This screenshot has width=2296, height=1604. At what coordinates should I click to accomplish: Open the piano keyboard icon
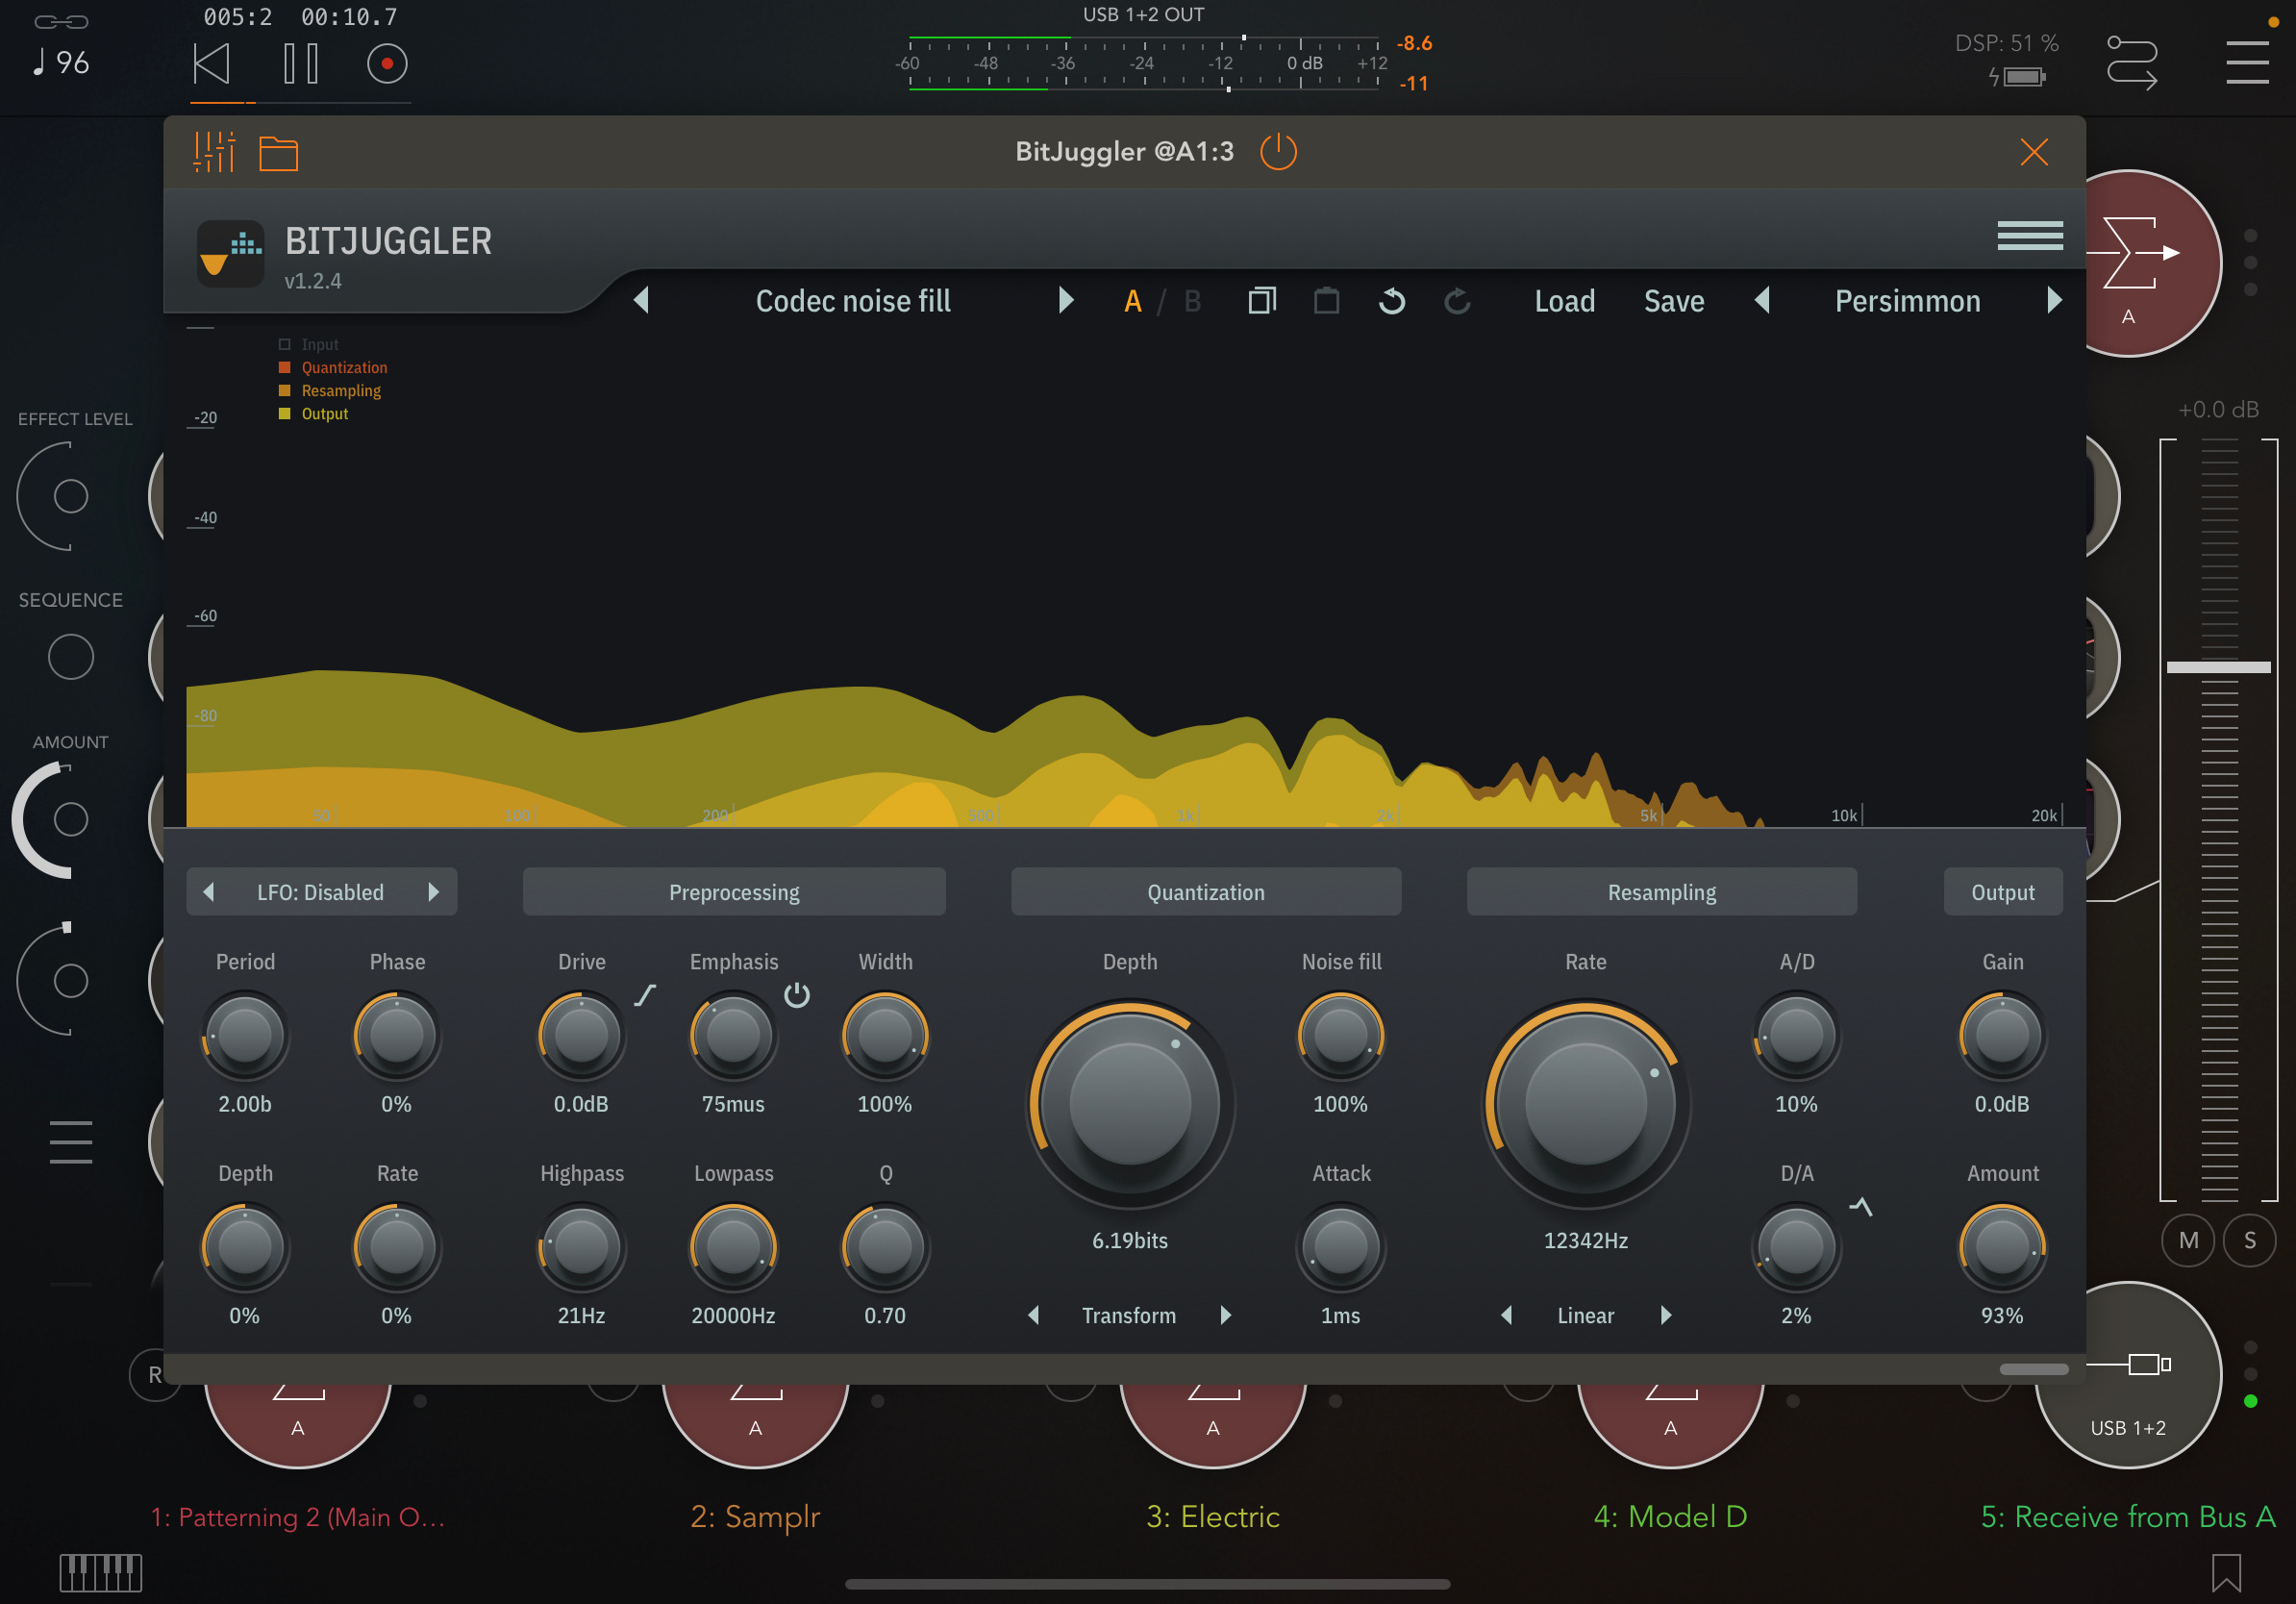pos(100,1572)
